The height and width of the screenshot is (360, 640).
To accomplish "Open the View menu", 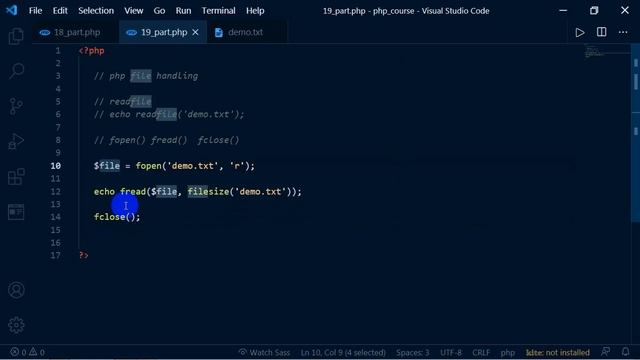I will click(133, 11).
